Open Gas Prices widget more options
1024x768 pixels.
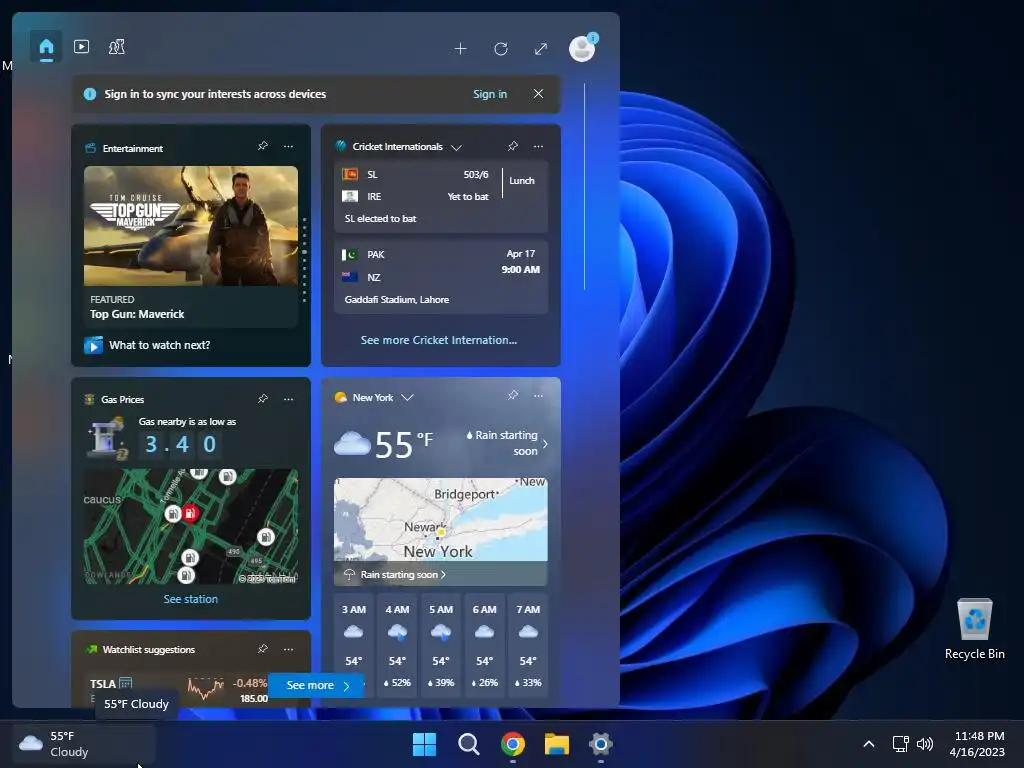coord(289,399)
